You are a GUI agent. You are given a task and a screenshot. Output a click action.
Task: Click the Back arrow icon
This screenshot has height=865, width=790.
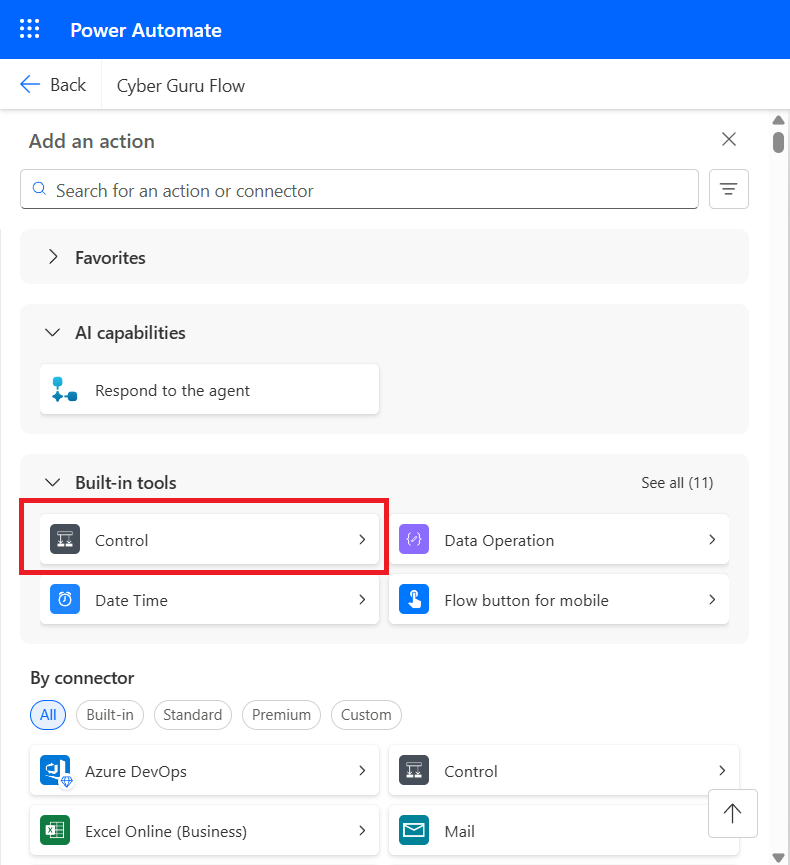30,84
